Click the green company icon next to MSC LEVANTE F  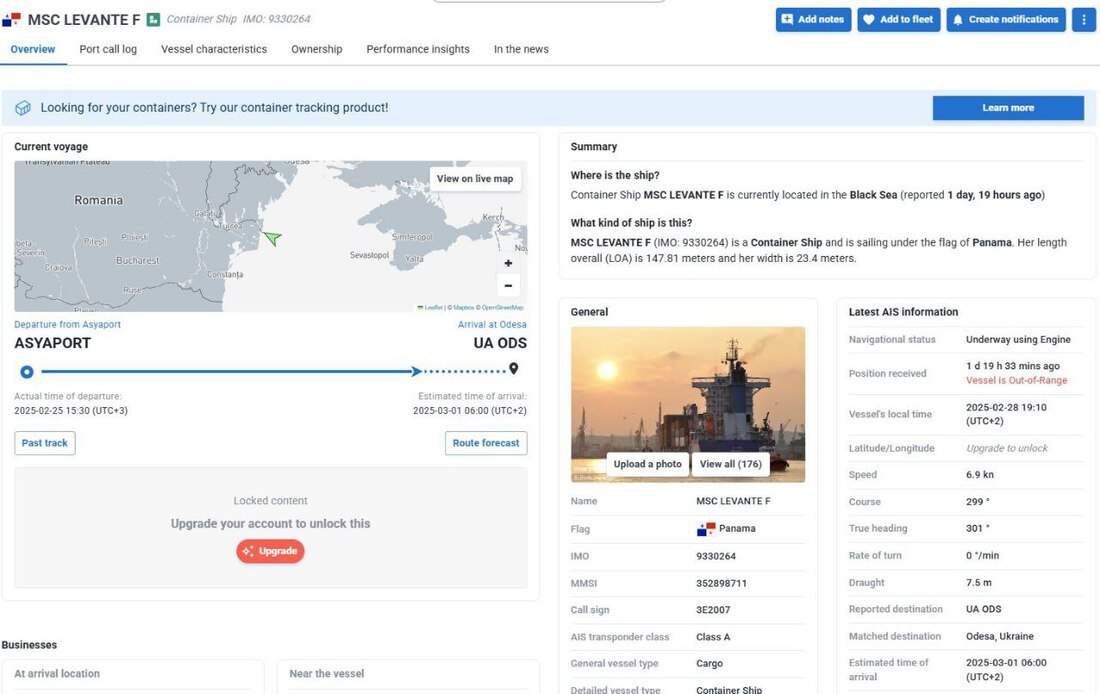[x=153, y=20]
